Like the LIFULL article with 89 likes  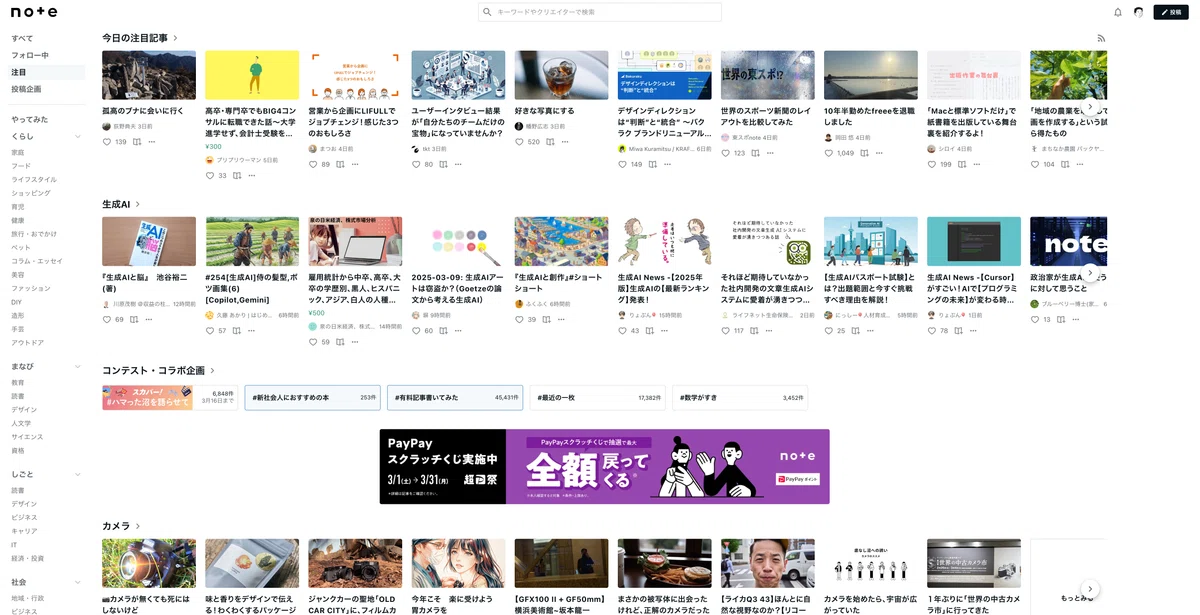click(x=313, y=164)
